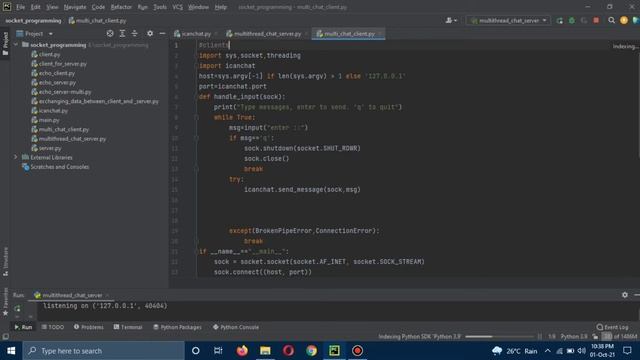Open the Refactor menu
This screenshot has width=640, height=360.
(x=121, y=7)
